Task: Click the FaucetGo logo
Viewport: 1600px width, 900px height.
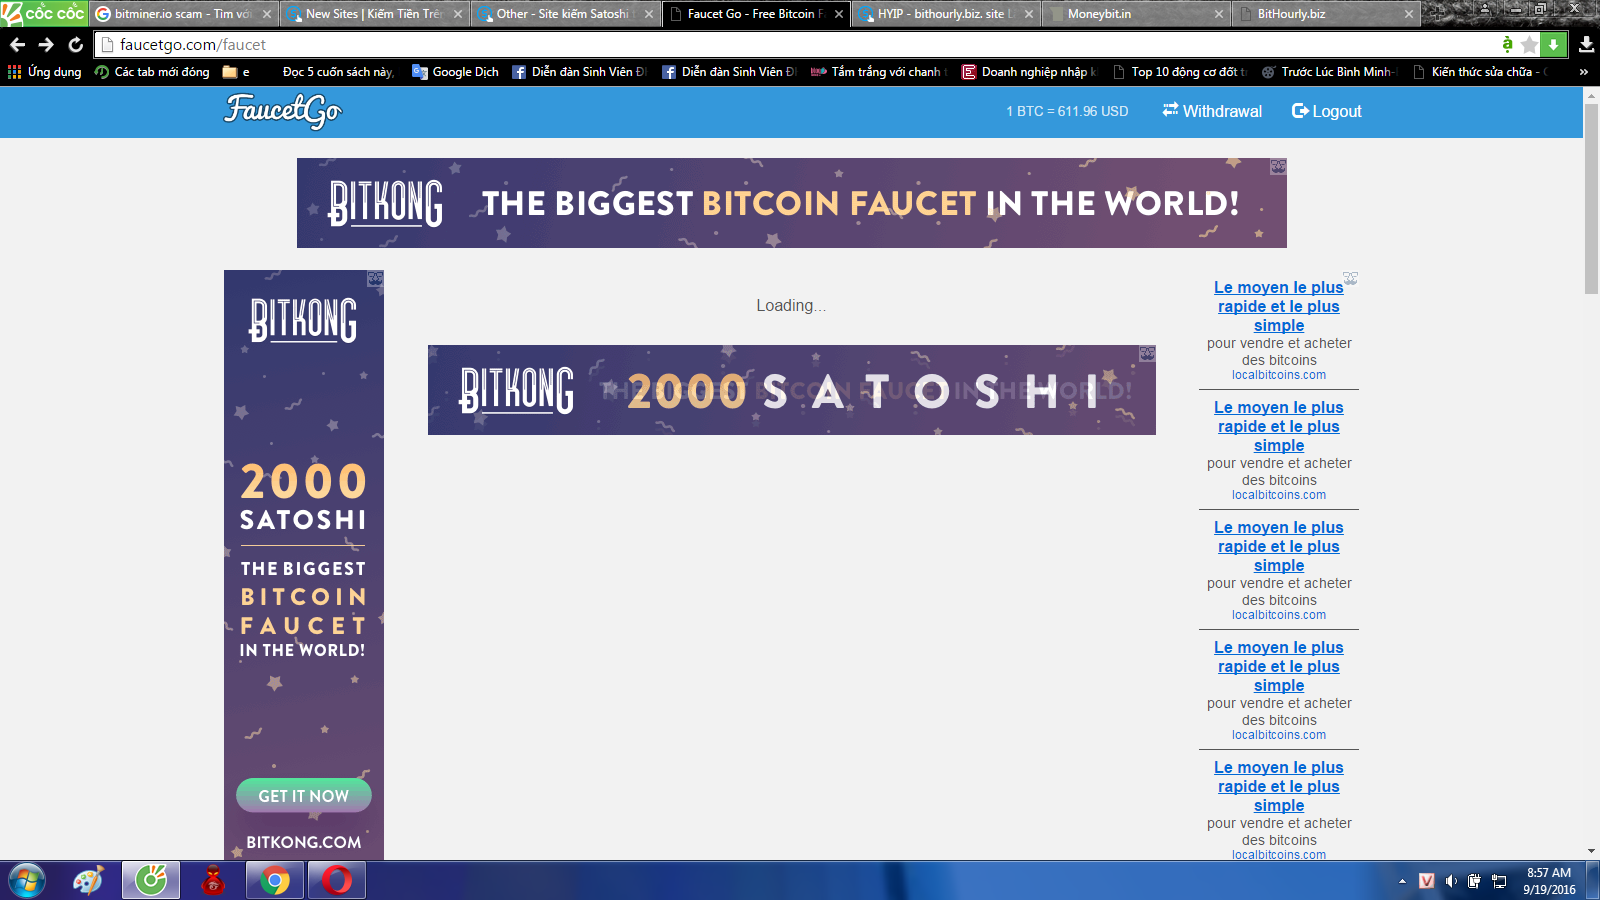Action: pos(283,111)
